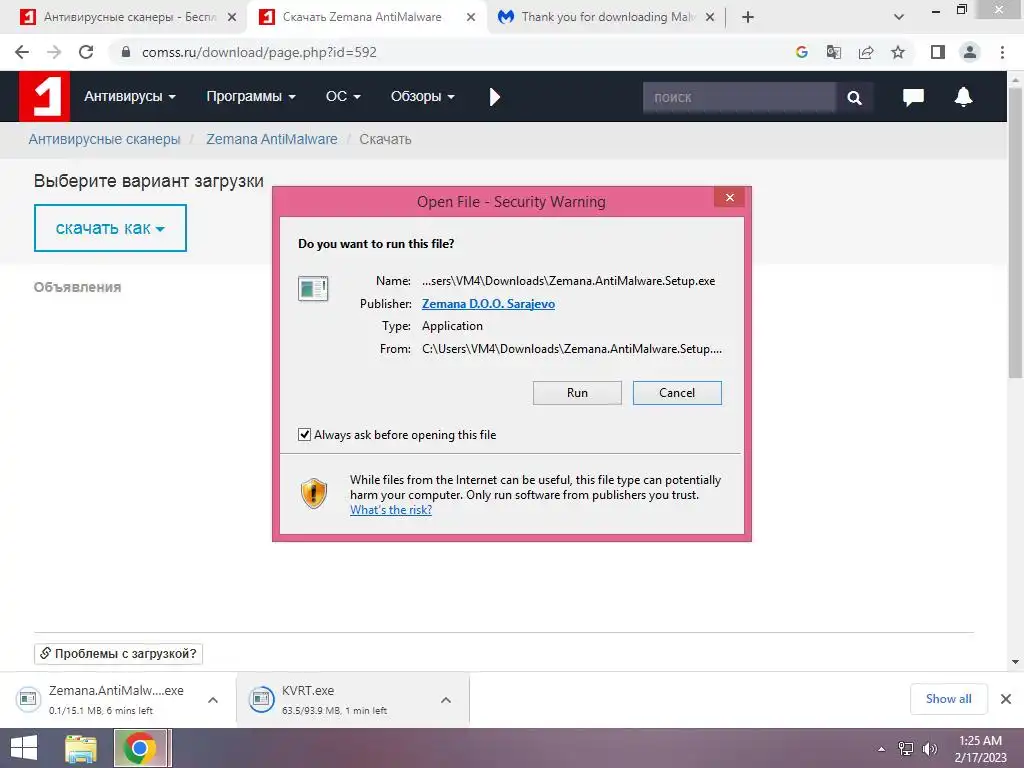Image resolution: width=1024 pixels, height=768 pixels.
Task: Click the Google icon in address bar
Action: click(x=801, y=52)
